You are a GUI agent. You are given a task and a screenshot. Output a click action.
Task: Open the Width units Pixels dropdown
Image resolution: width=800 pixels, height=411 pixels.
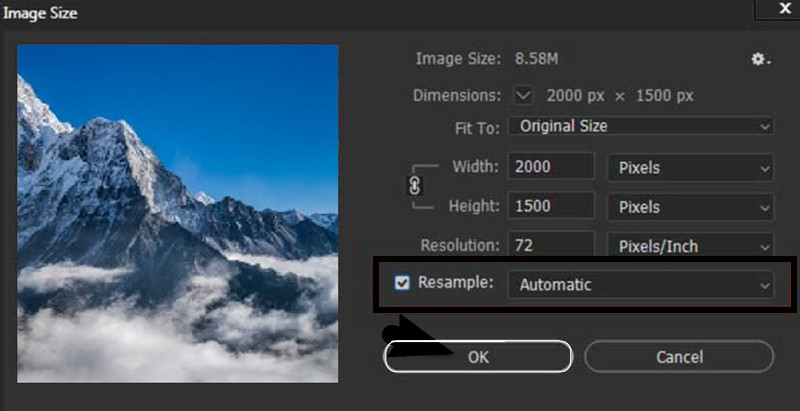pos(690,168)
